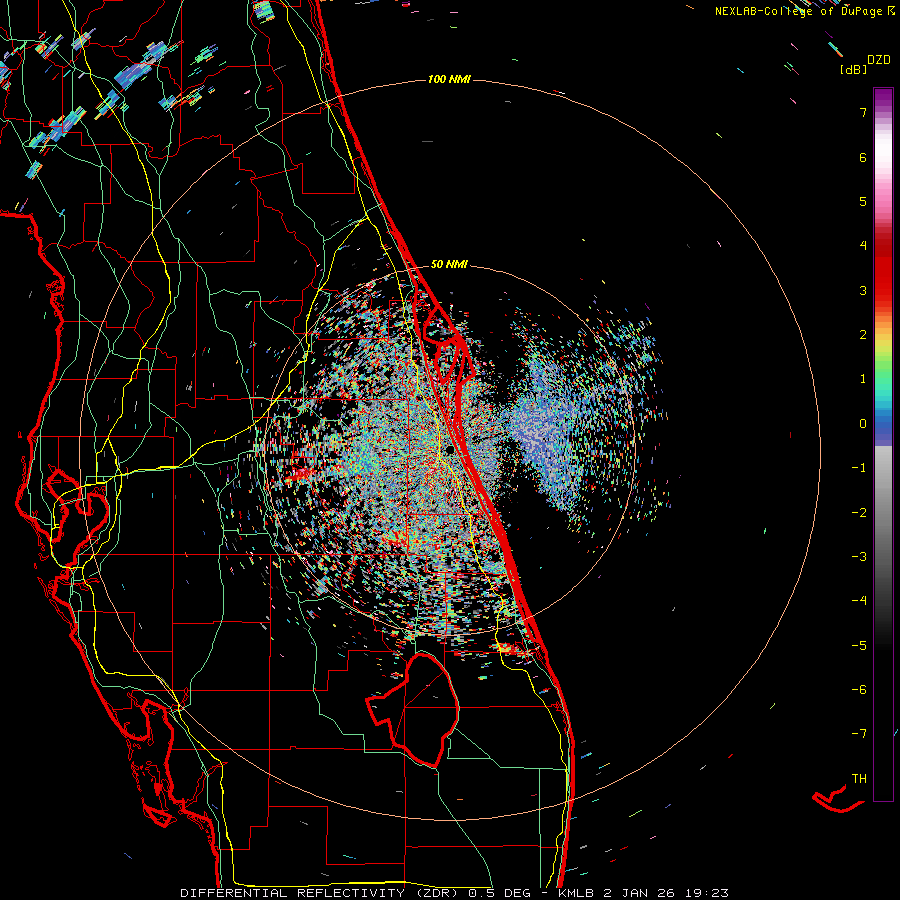This screenshot has height=900, width=900.
Task: Click the -5 value on color scale
Action: click(x=859, y=646)
